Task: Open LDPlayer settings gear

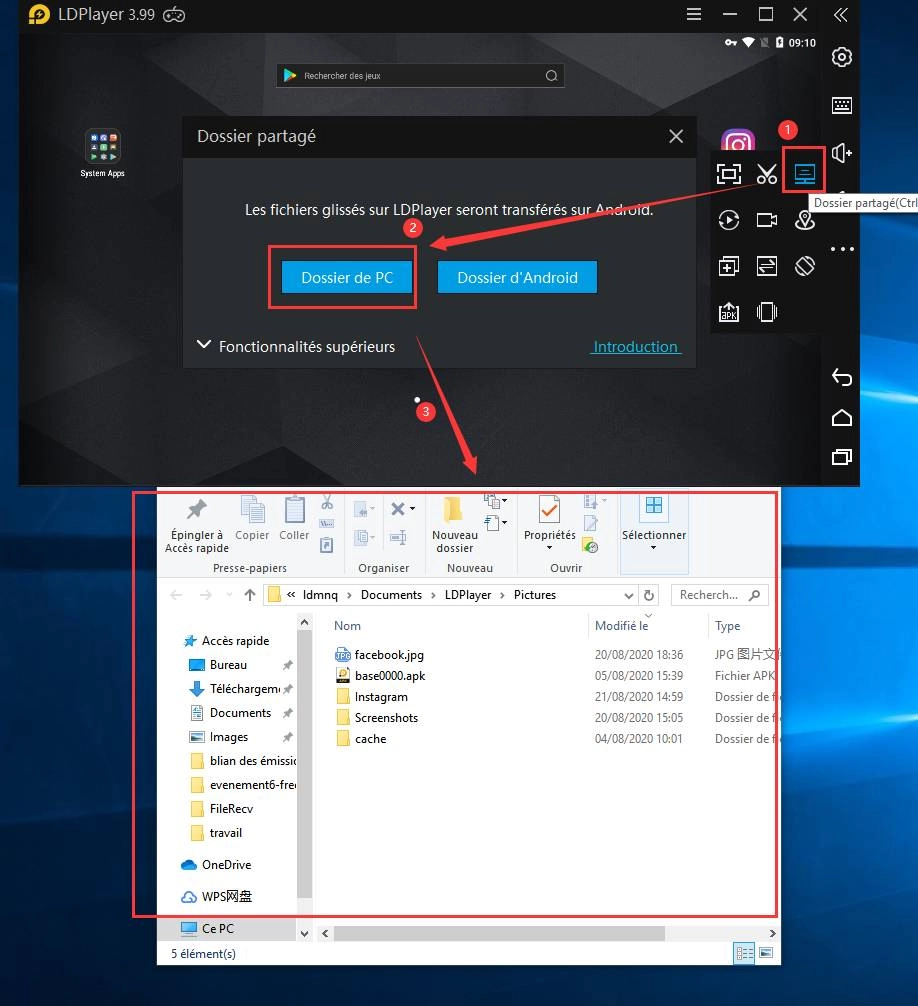Action: pos(841,57)
